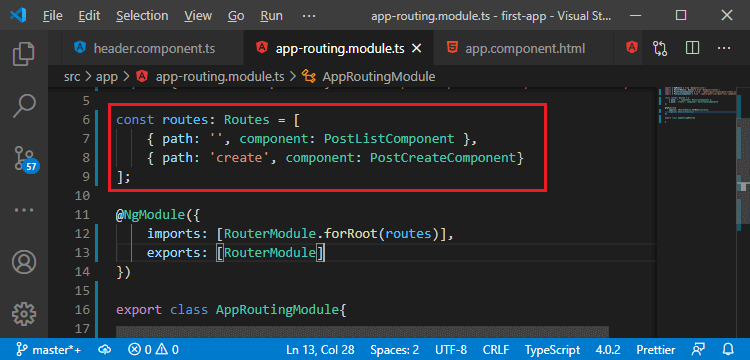Click 'routes' argument inside forRoot call
This screenshot has height=360, width=750.
tap(409, 234)
